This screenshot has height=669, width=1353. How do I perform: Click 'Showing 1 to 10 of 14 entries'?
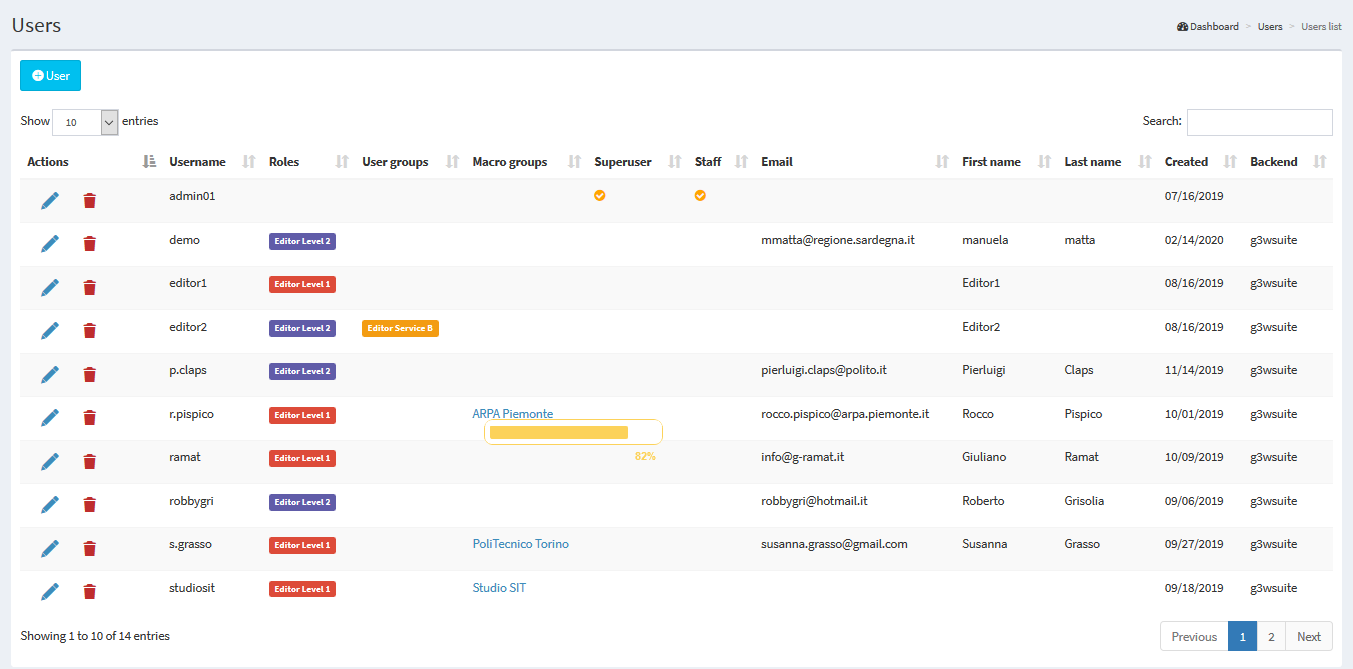coord(95,636)
